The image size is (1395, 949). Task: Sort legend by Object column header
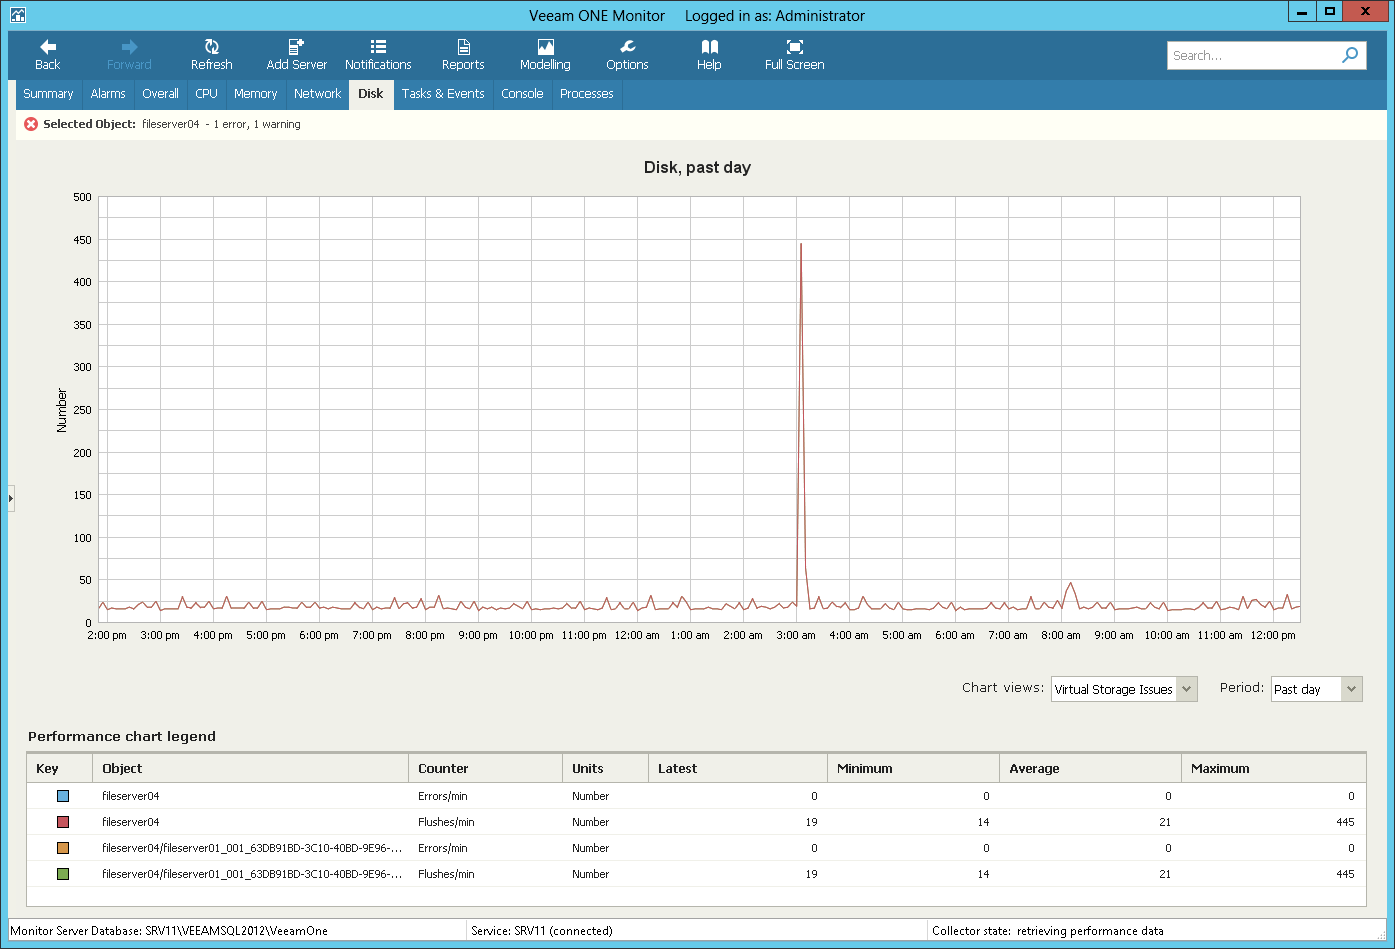[250, 768]
